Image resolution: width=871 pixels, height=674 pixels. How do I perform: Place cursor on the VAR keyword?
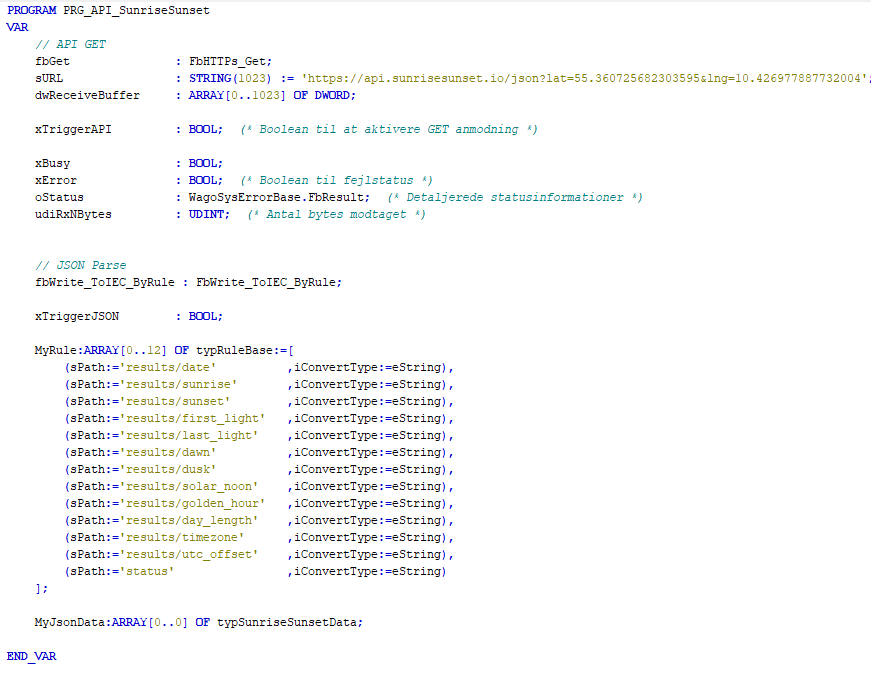tap(17, 27)
